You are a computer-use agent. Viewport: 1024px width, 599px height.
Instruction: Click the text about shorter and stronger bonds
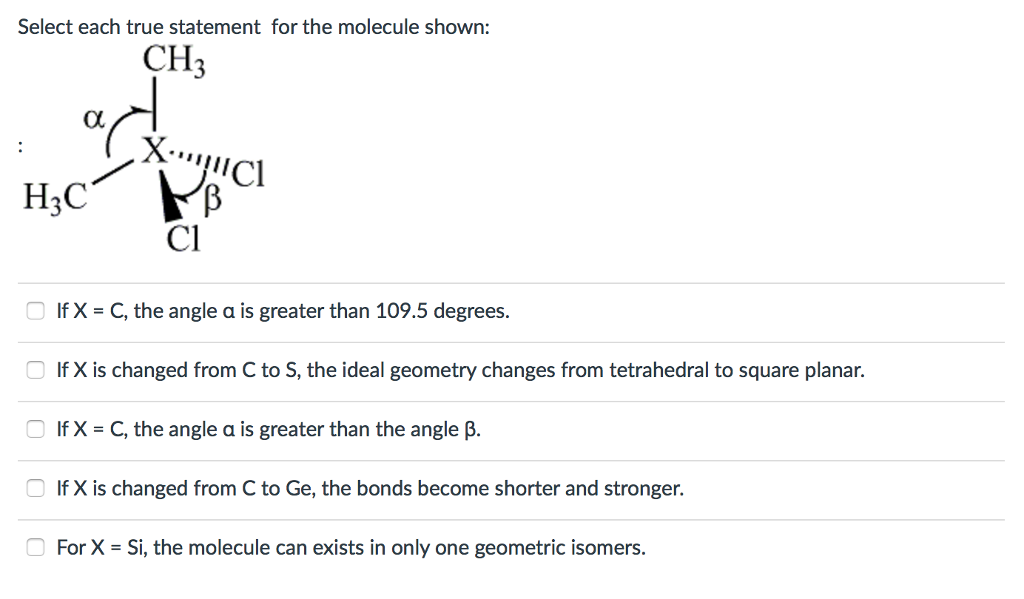pyautogui.click(x=370, y=488)
